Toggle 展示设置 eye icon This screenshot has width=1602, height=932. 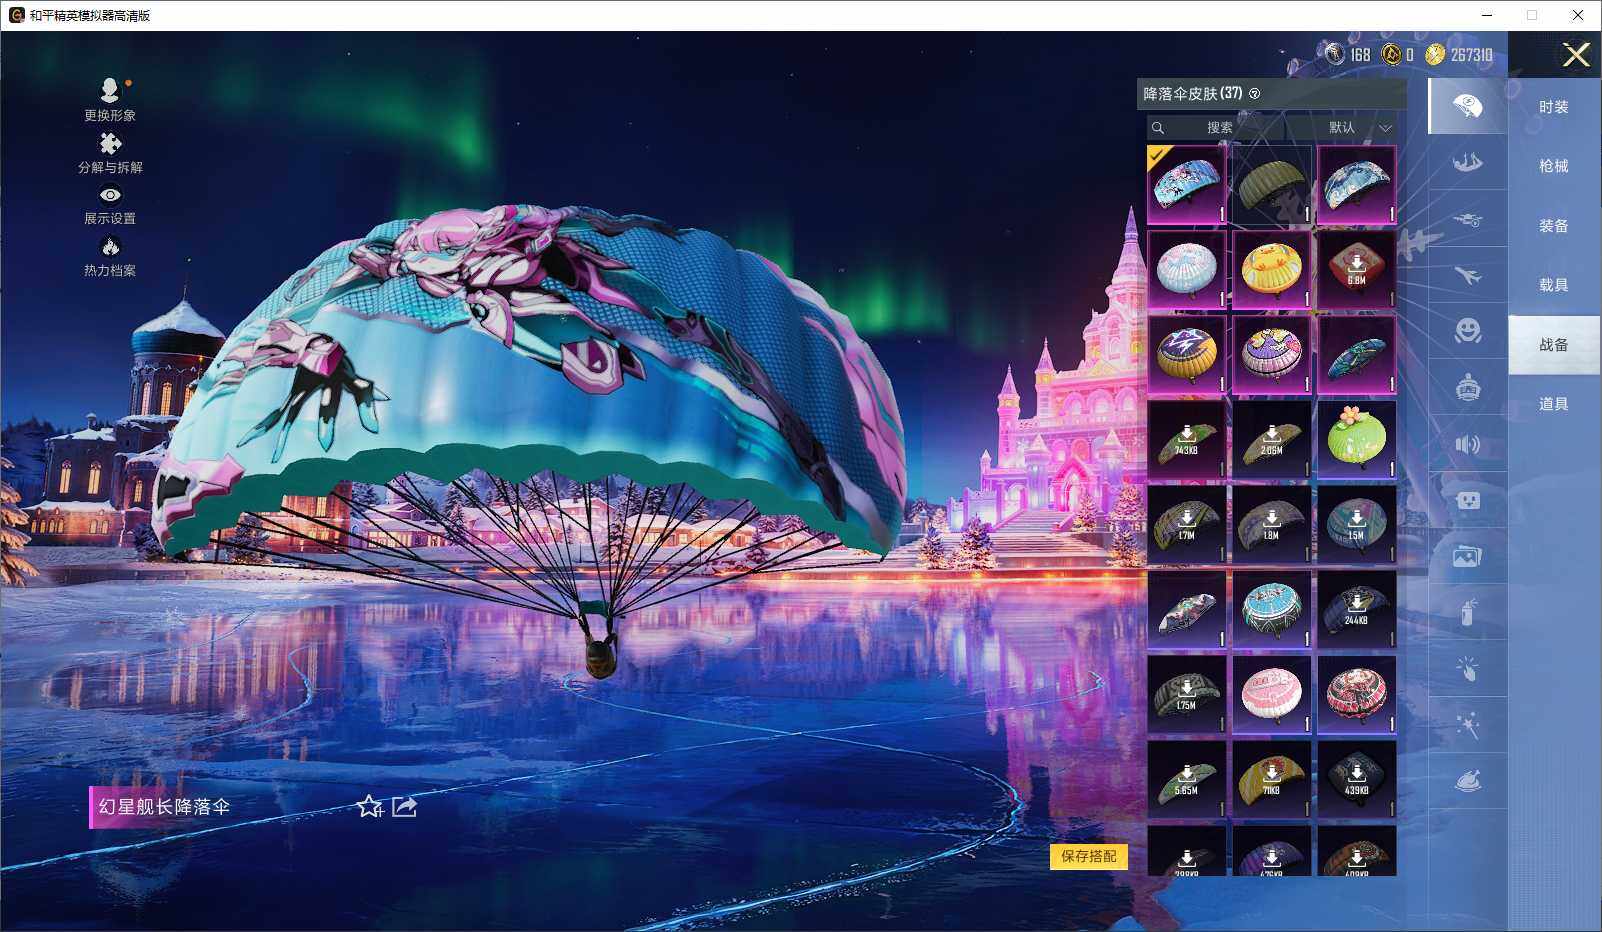click(110, 196)
